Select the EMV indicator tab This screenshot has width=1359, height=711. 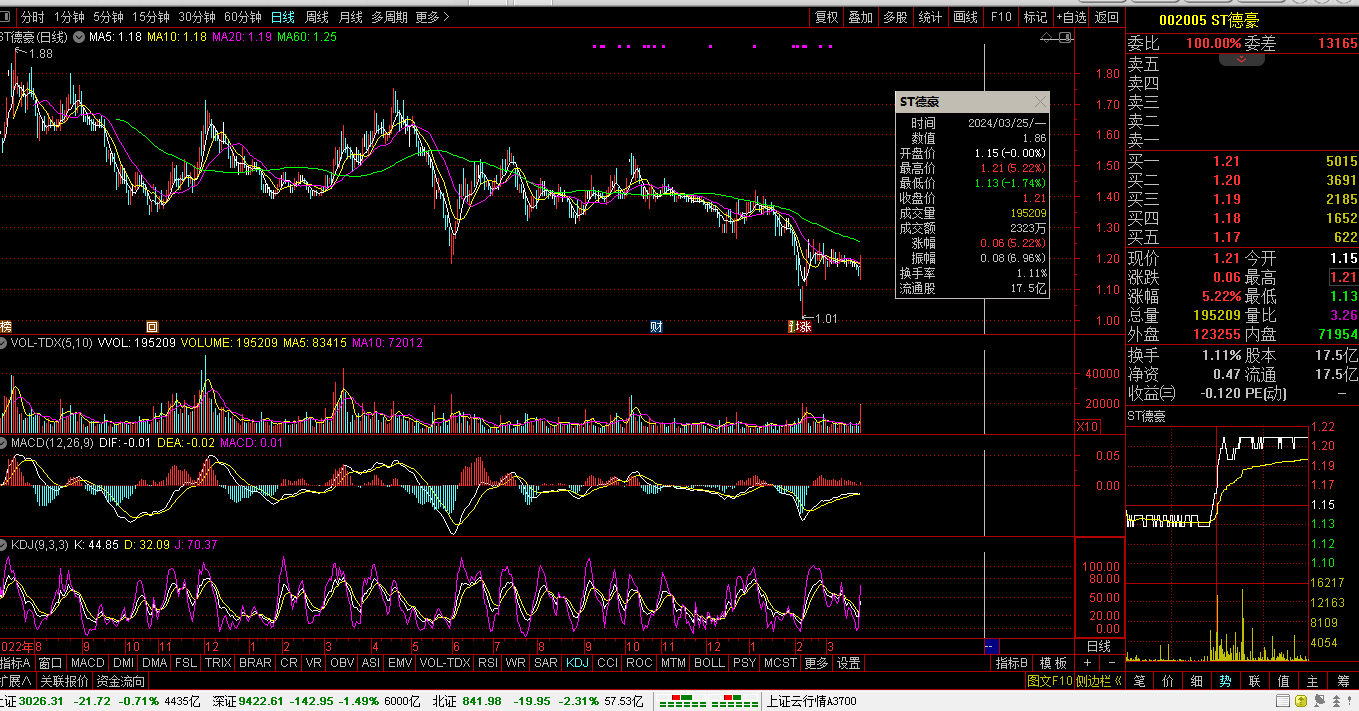coord(400,663)
